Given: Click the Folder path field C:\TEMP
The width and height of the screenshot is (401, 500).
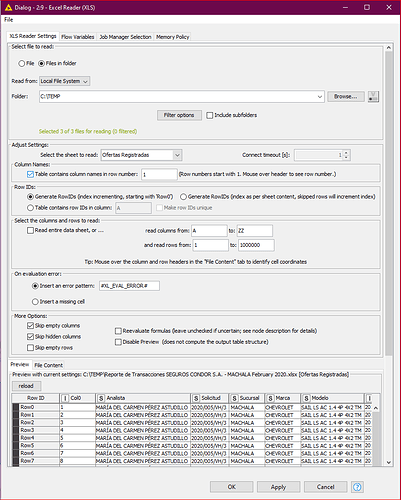Looking at the screenshot, I should coord(182,97).
